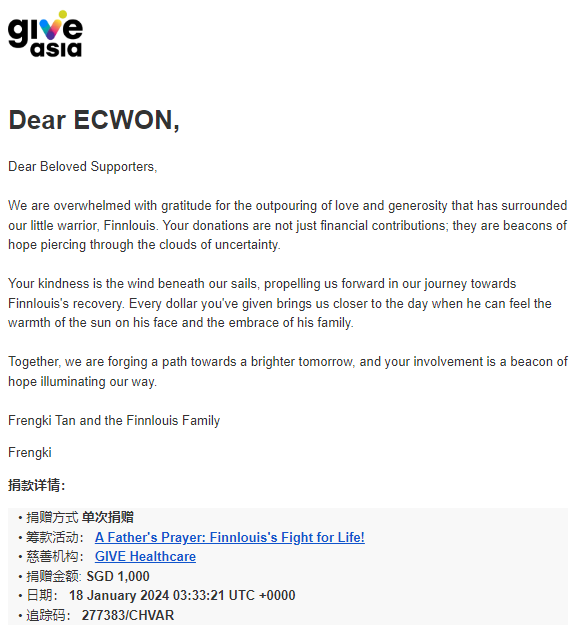Click the paragraph starting Your kindness is
The height and width of the screenshot is (629, 580).
click(x=280, y=303)
